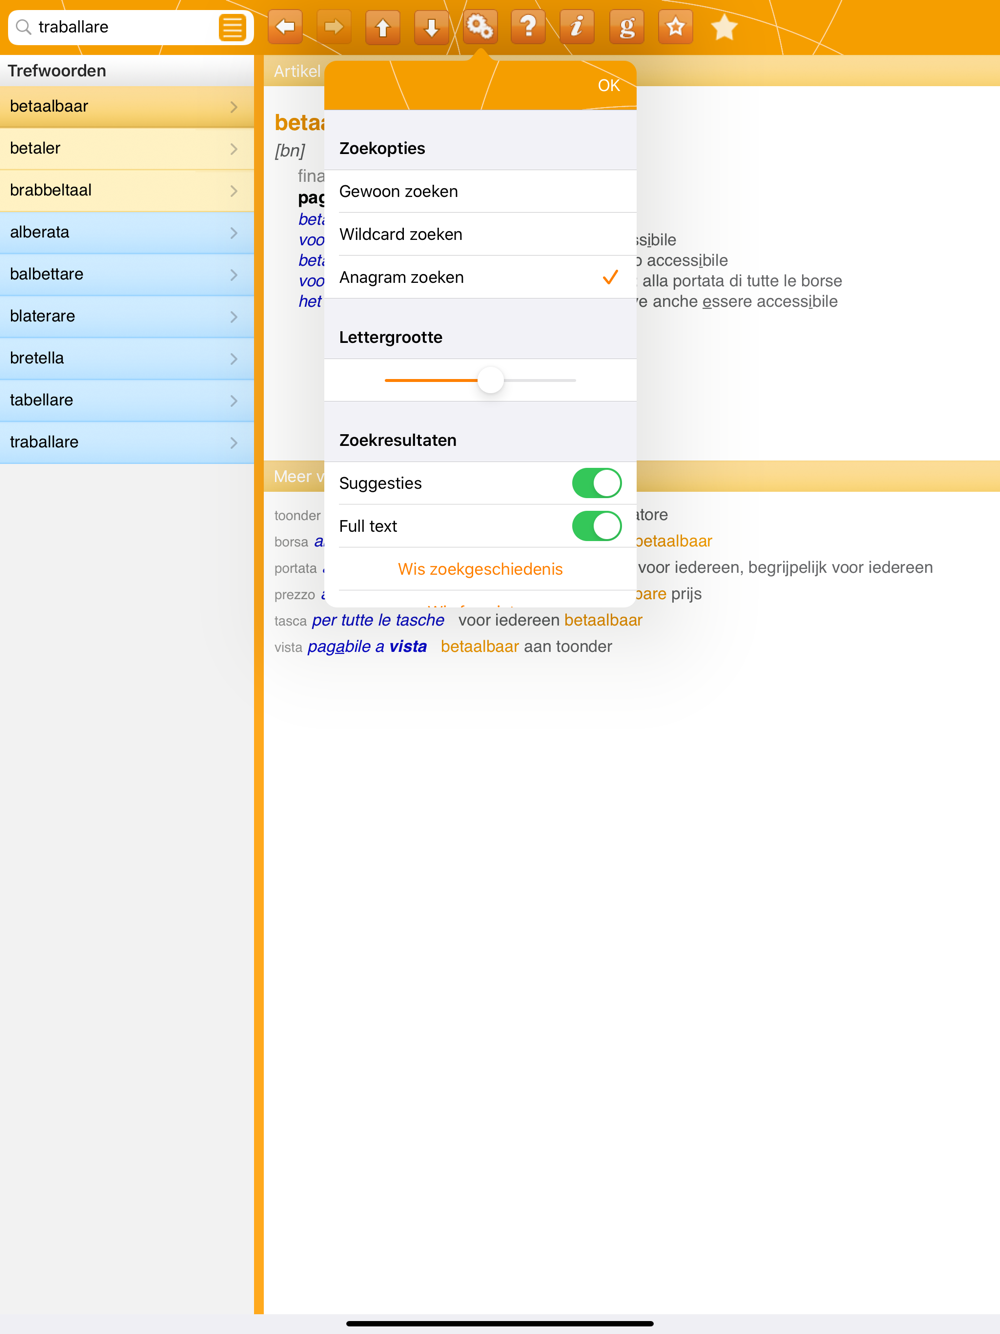This screenshot has width=1000, height=1334.
Task: Select 'alberata' in the Trefwoorden list
Action: point(127,232)
